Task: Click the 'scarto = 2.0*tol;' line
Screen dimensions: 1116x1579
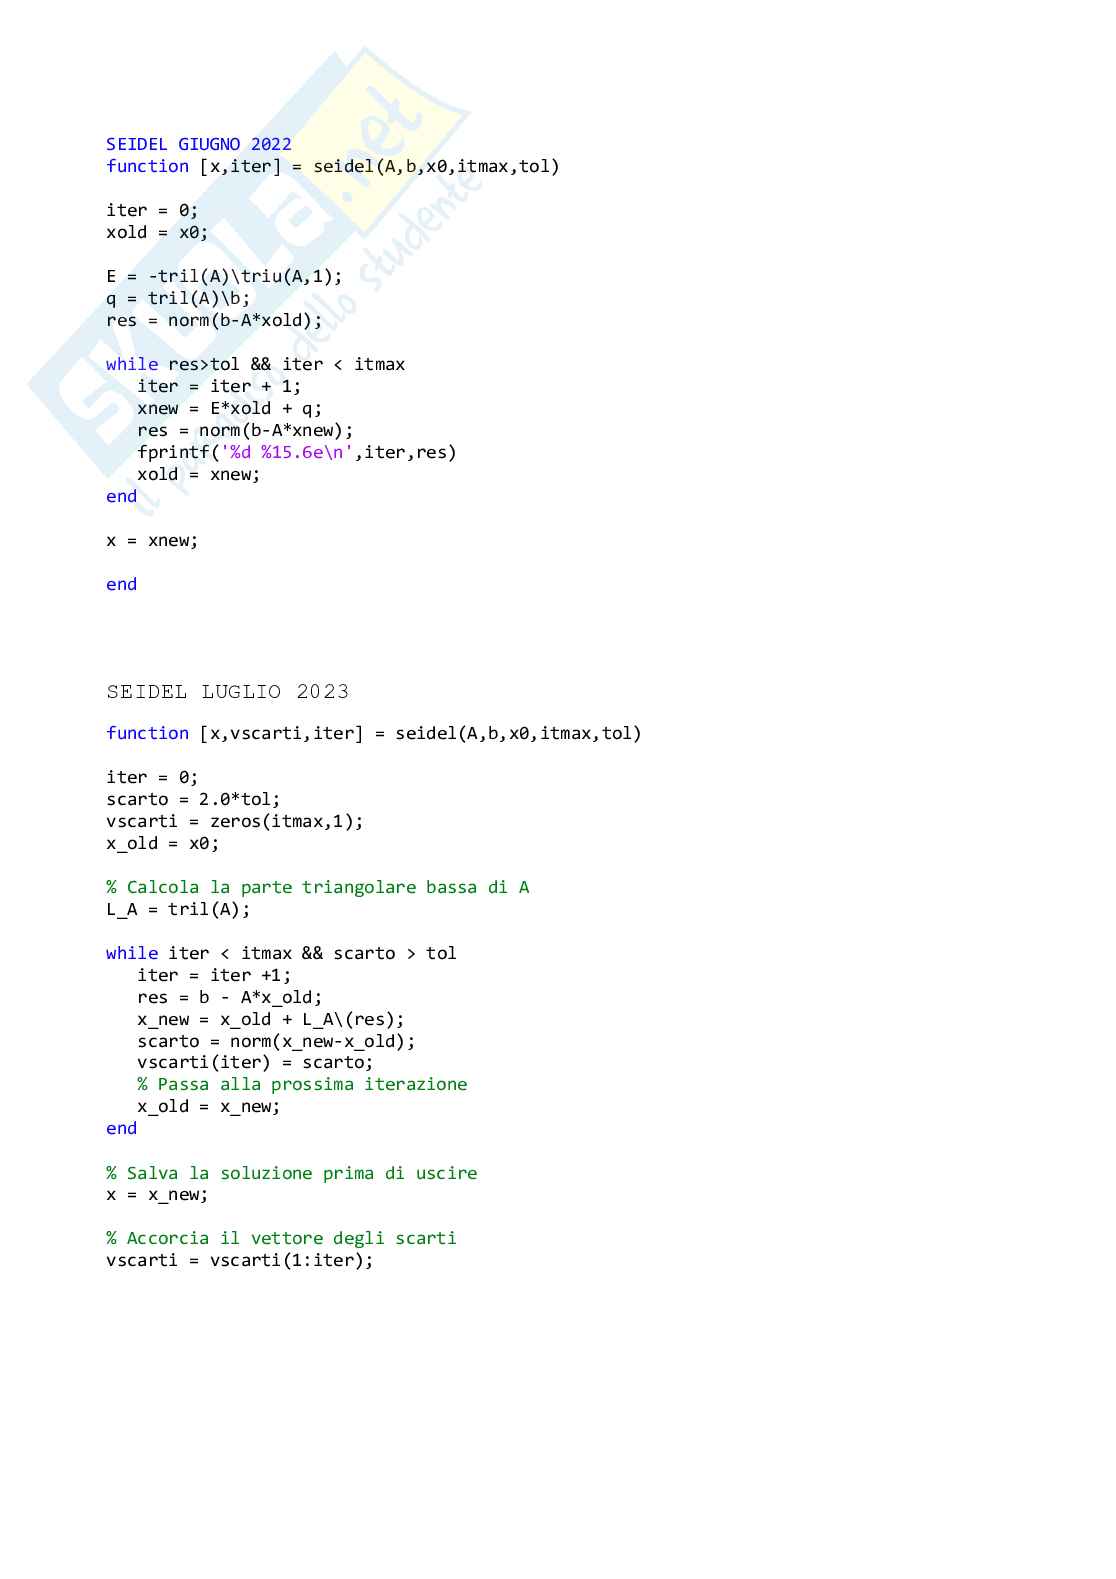Action: 193,799
